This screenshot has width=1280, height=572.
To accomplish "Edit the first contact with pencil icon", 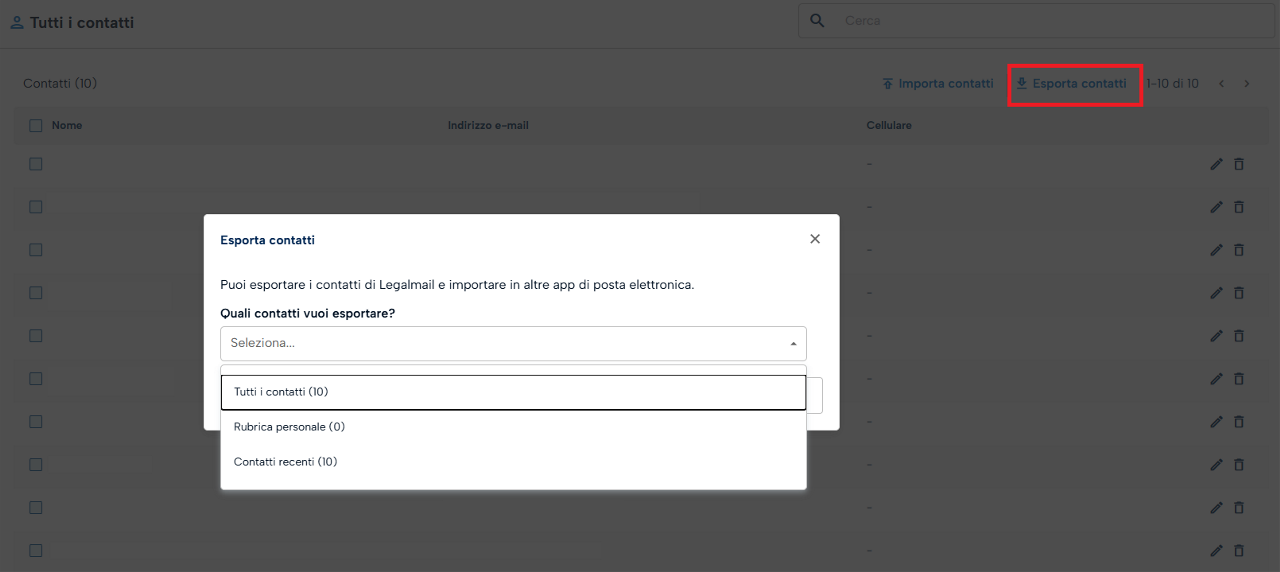I will click(x=1216, y=164).
